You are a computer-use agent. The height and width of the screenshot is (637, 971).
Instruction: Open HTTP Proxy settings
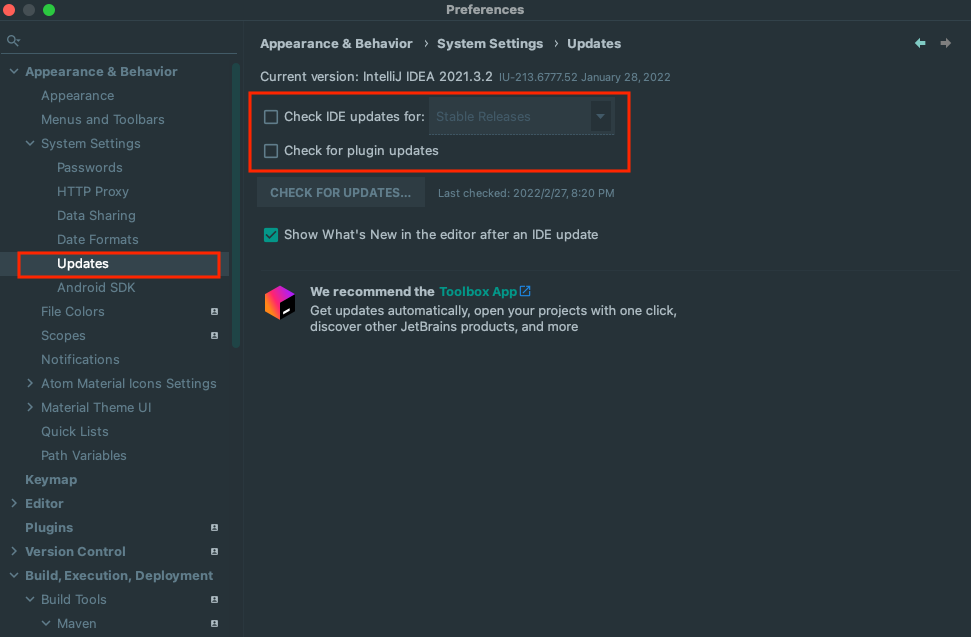[93, 192]
